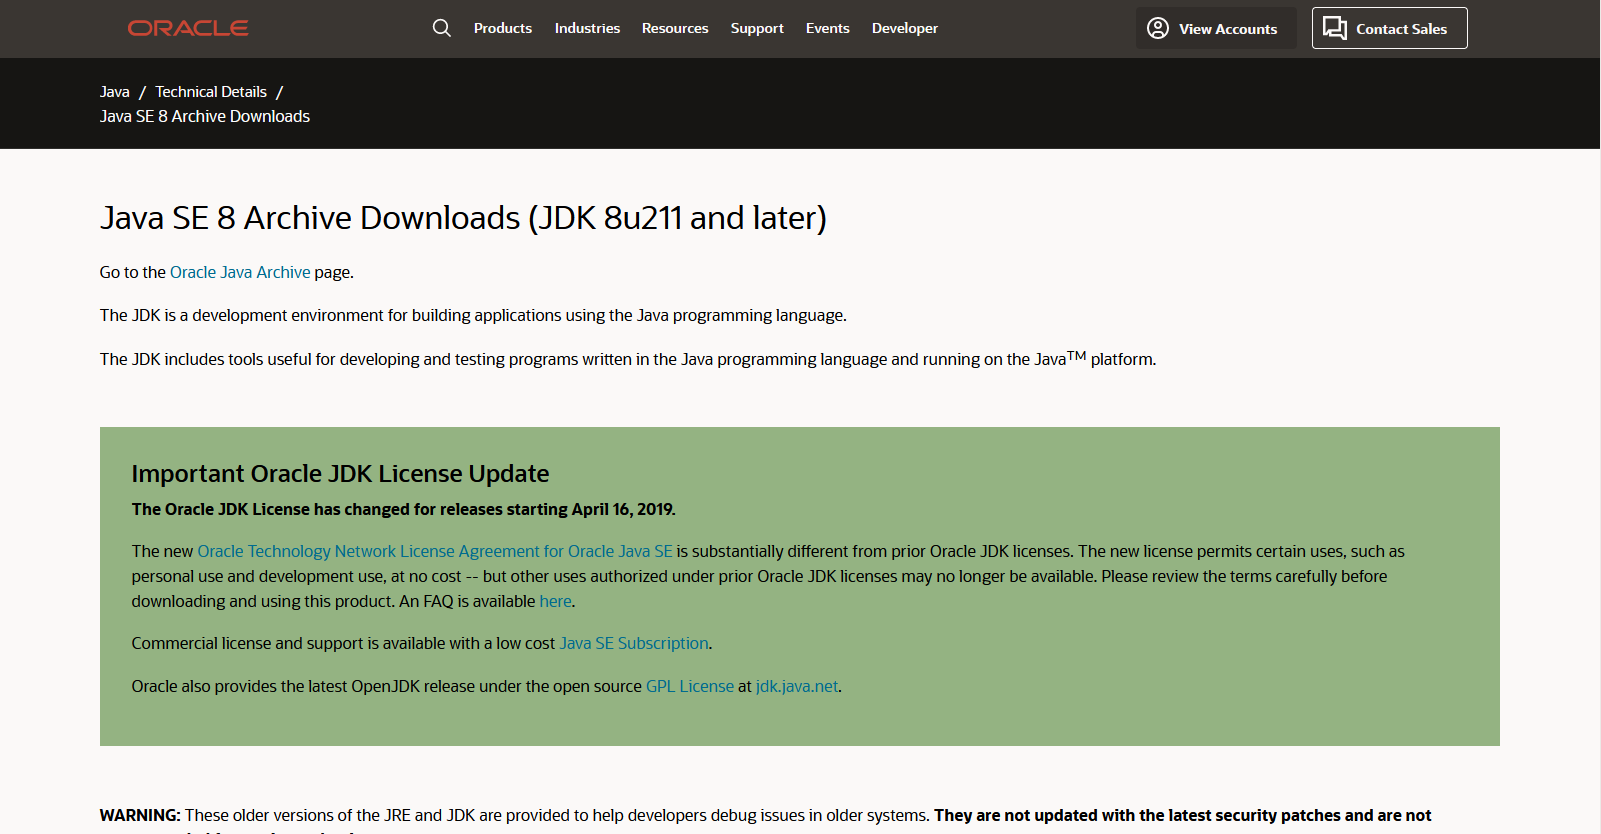
Task: Open the GPL License link
Action: pos(690,686)
